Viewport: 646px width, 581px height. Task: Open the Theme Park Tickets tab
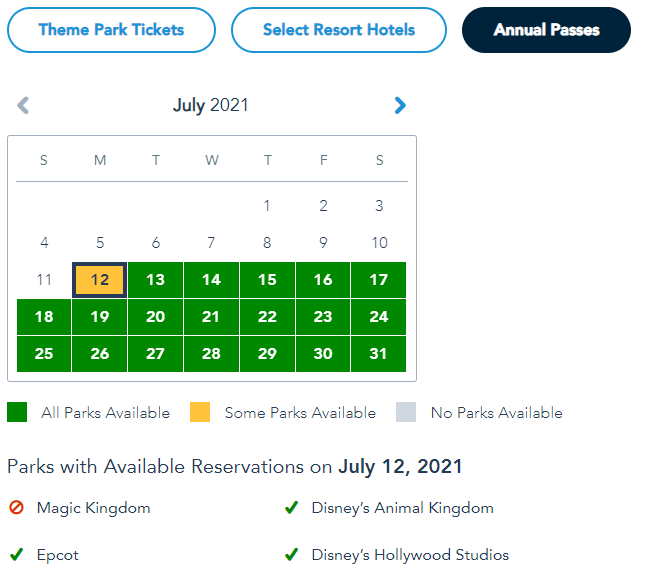pos(111,30)
